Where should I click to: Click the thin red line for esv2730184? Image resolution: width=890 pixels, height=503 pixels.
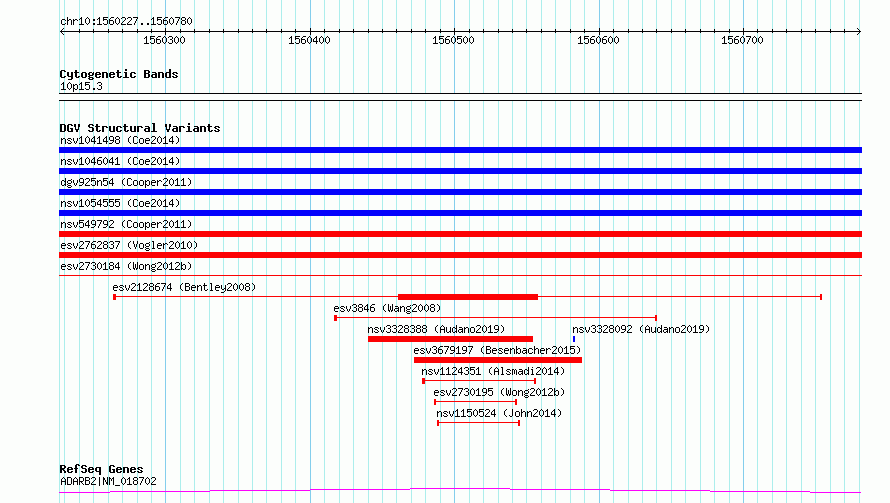click(460, 276)
